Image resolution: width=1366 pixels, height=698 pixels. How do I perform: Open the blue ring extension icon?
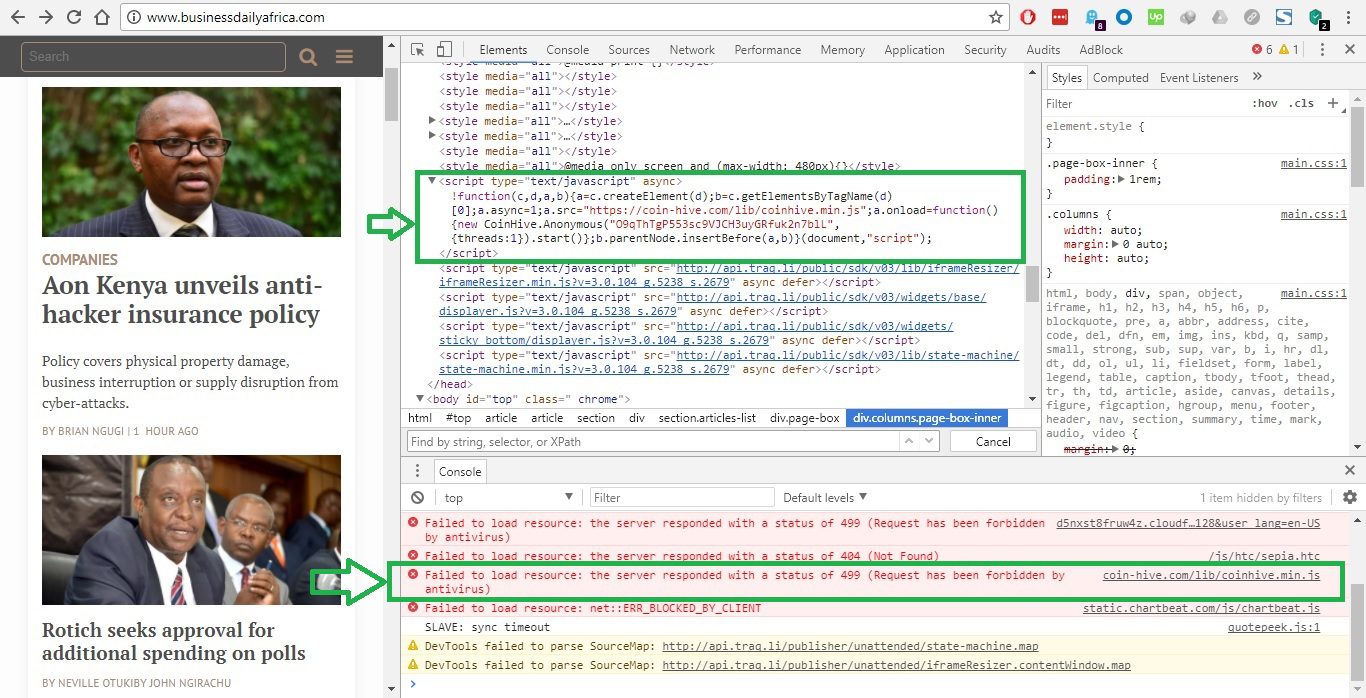point(1123,17)
